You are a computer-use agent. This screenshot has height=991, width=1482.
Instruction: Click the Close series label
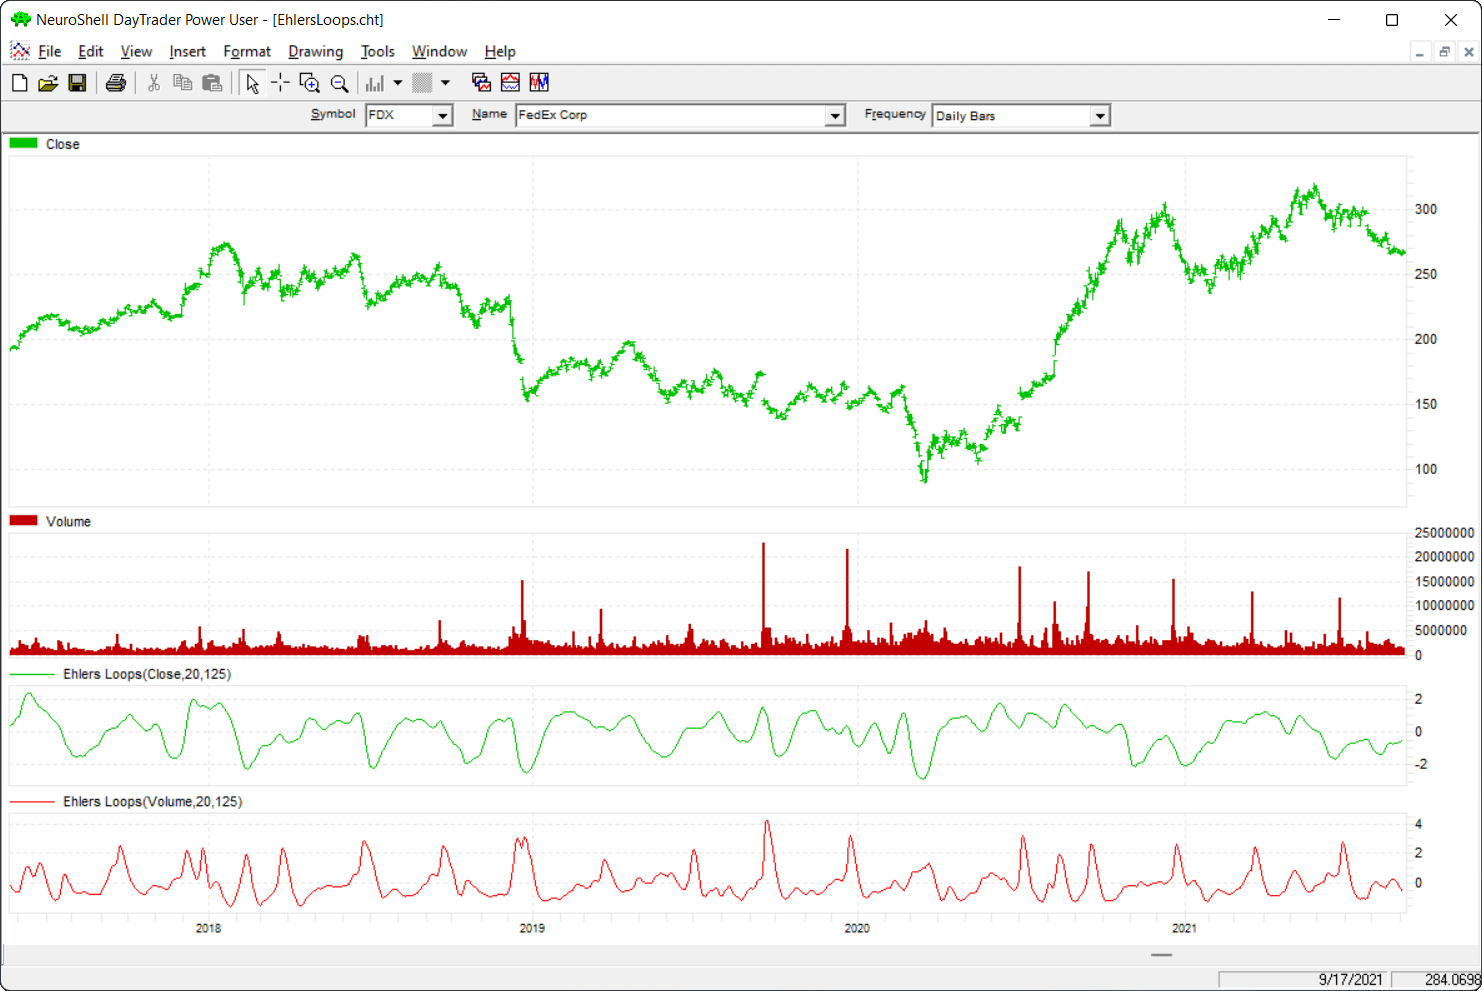[62, 144]
